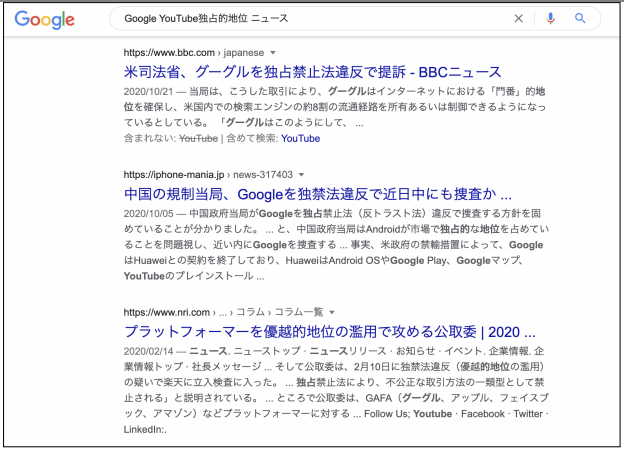Viewport: 624px width, 450px height.
Task: Clear the search query with X
Action: pos(518,18)
